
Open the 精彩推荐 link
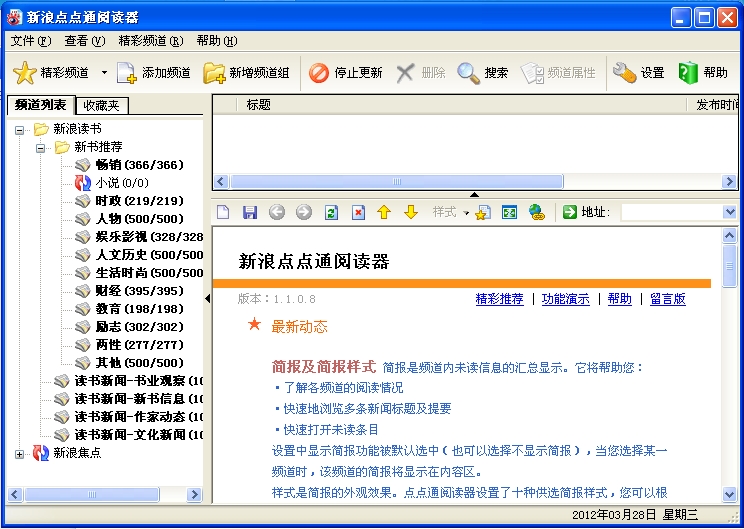point(499,299)
